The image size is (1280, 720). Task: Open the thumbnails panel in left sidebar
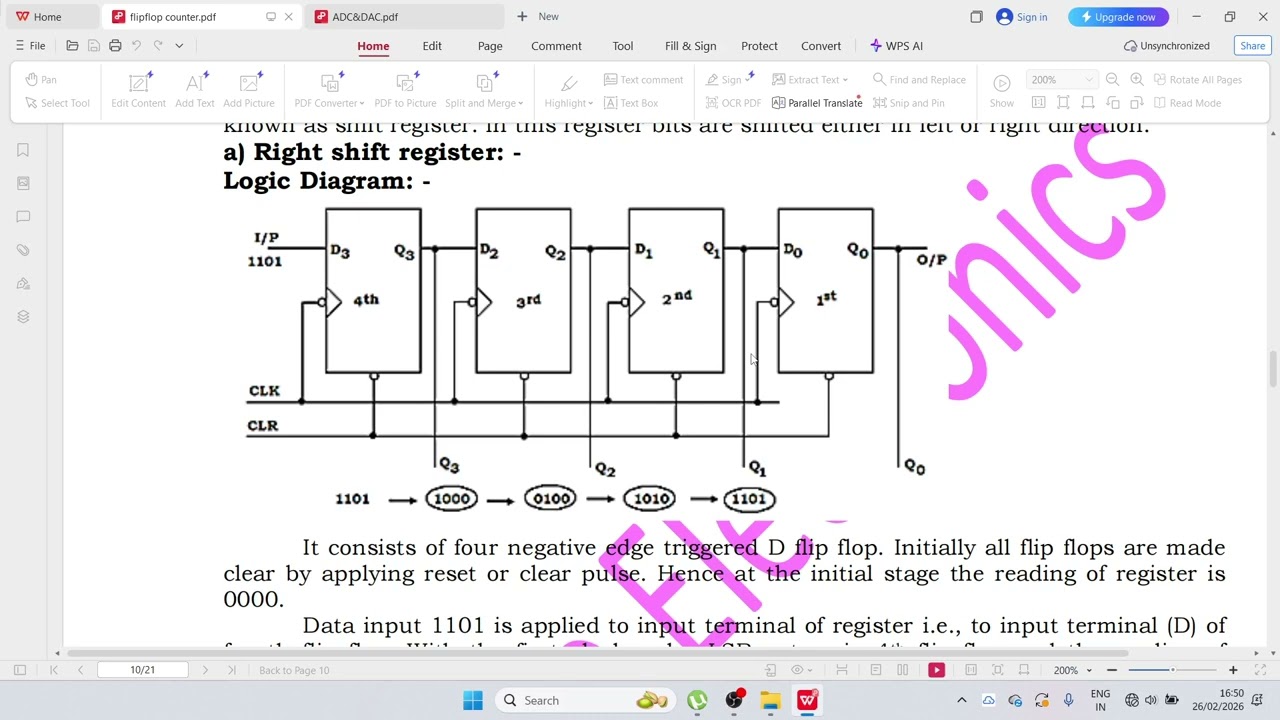coord(23,183)
